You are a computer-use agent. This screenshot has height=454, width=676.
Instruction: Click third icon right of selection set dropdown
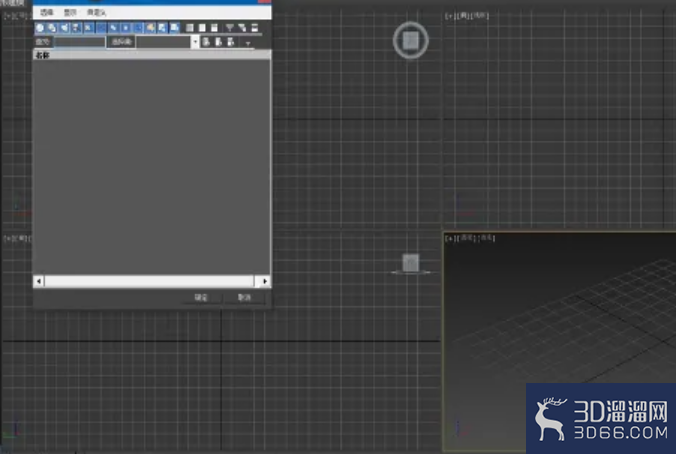pos(231,42)
